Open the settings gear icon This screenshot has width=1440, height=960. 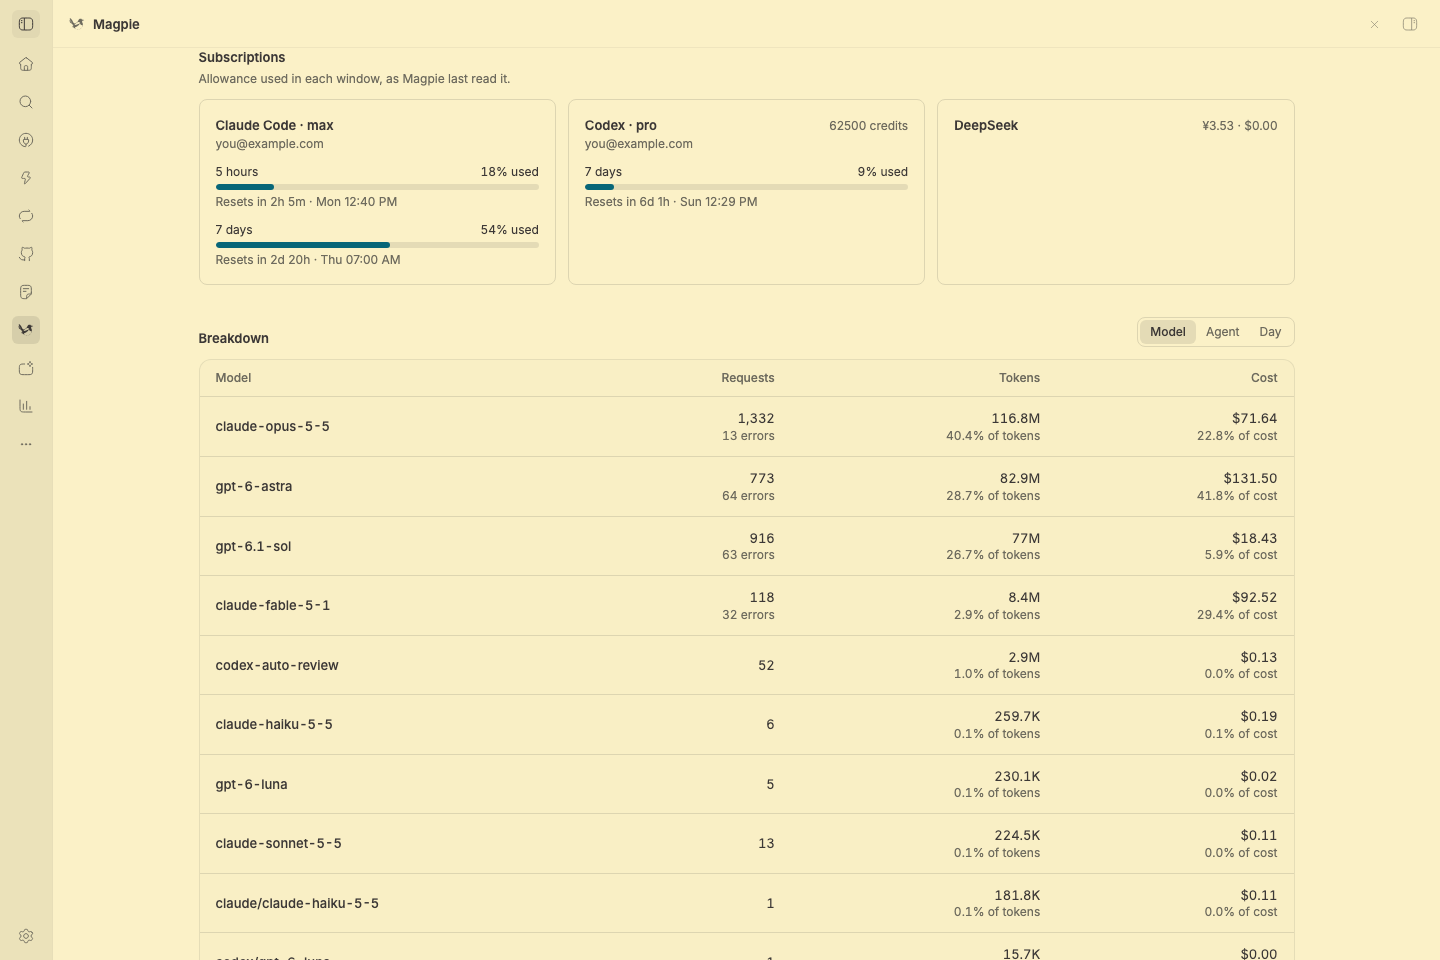pos(26,936)
